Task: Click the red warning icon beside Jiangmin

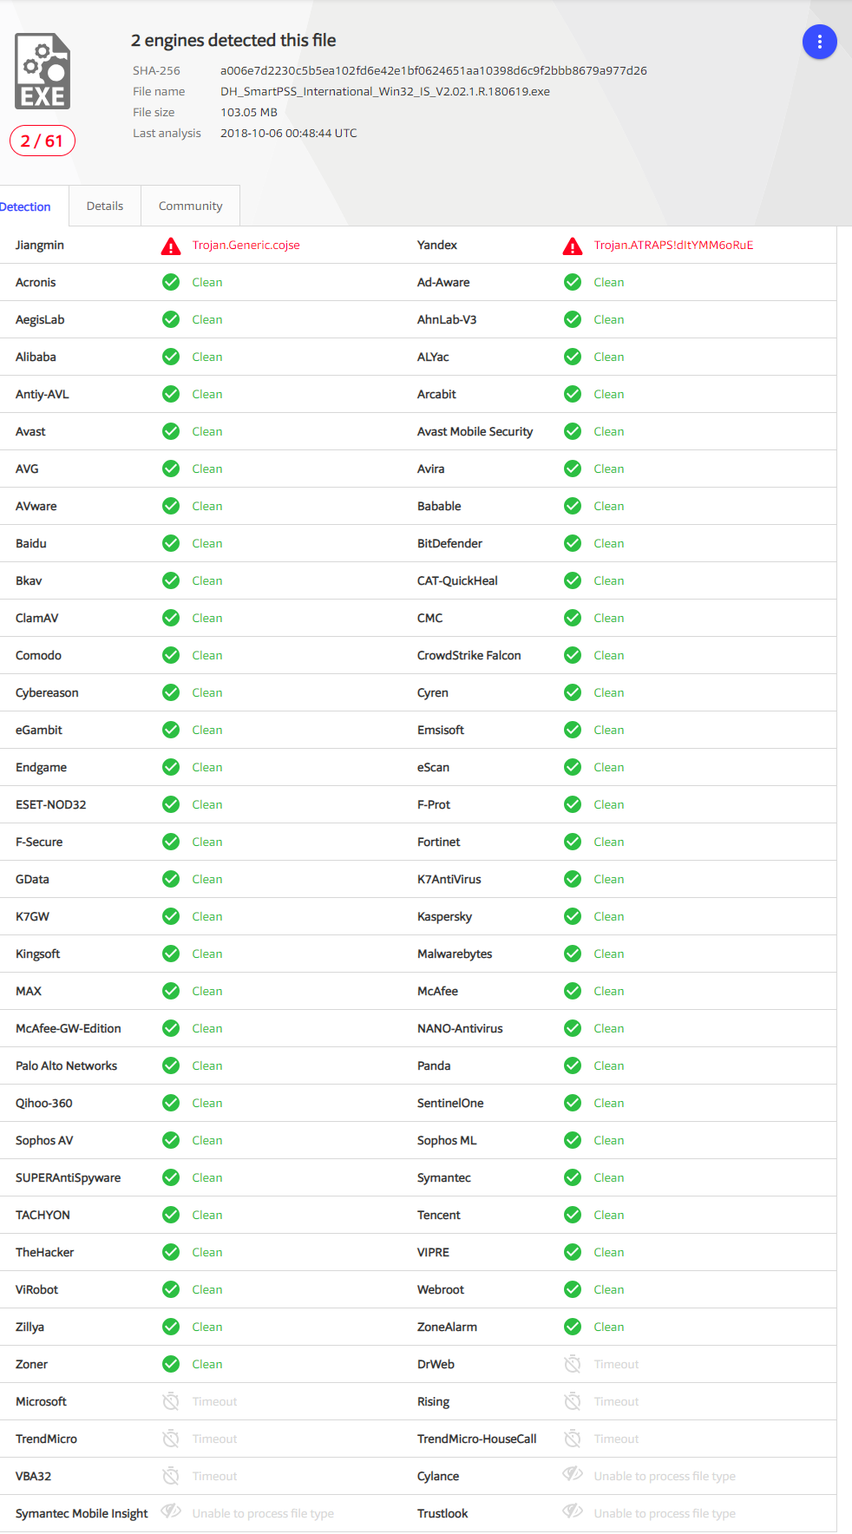Action: tap(171, 246)
